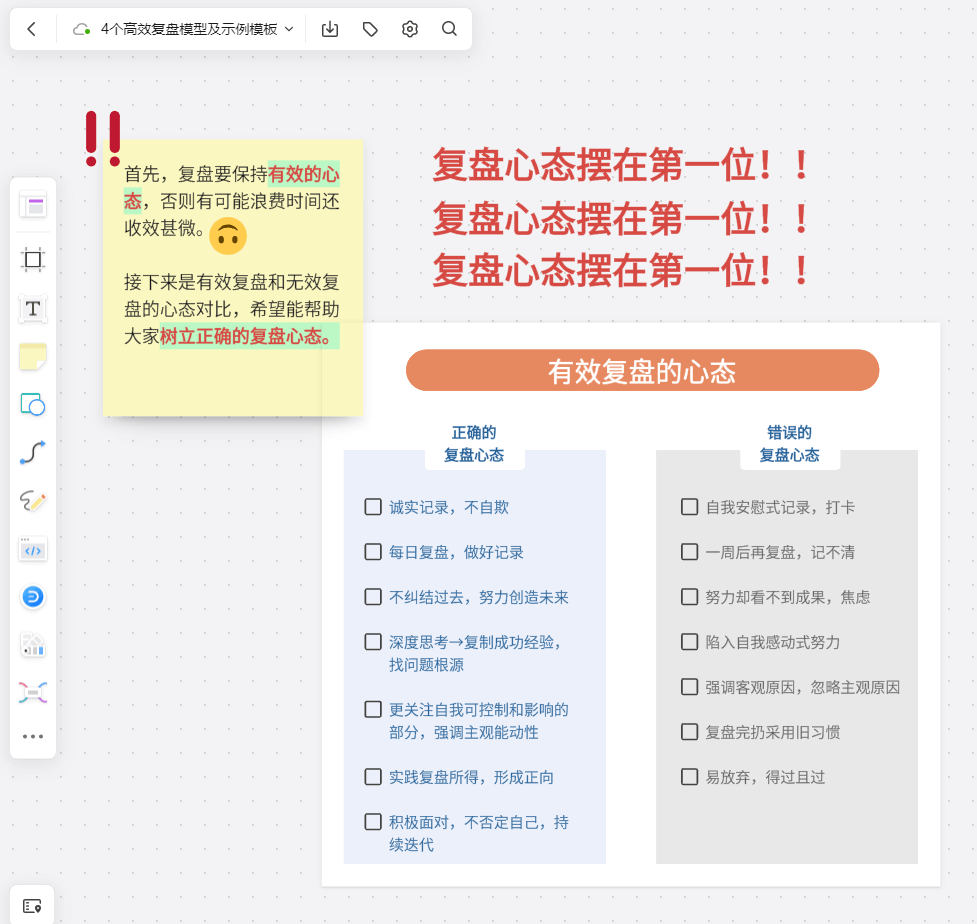977x924 pixels.
Task: Open the mind map tool
Action: [x=33, y=692]
